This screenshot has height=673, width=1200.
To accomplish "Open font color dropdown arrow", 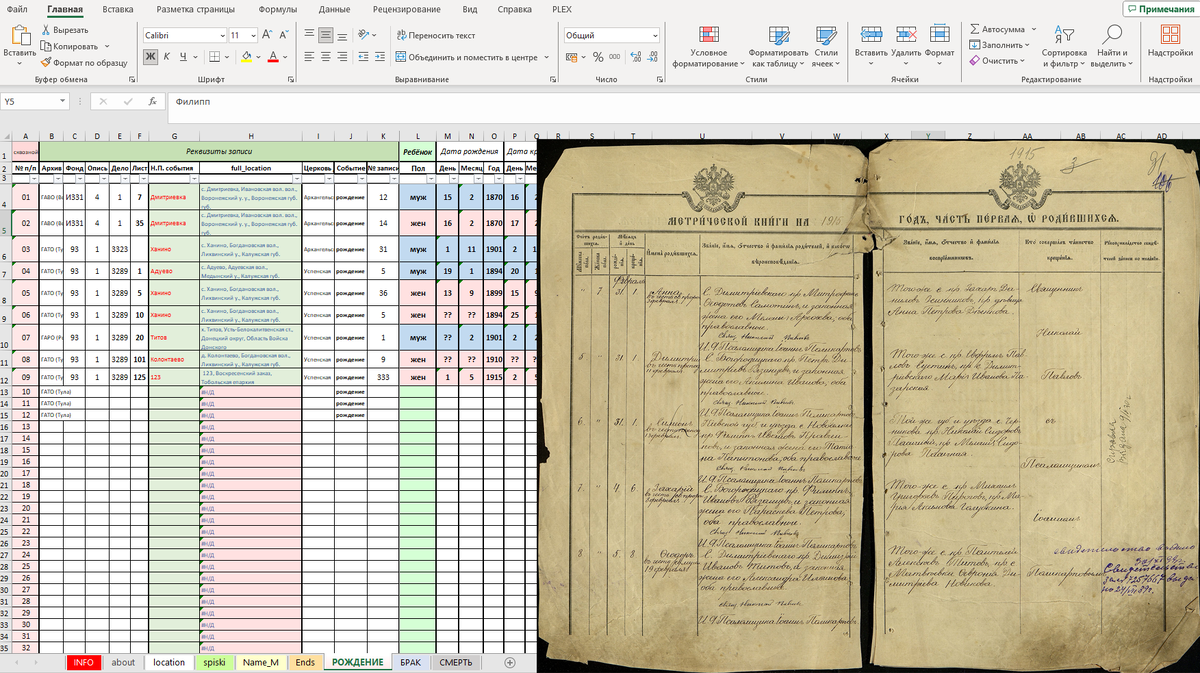I will point(286,56).
